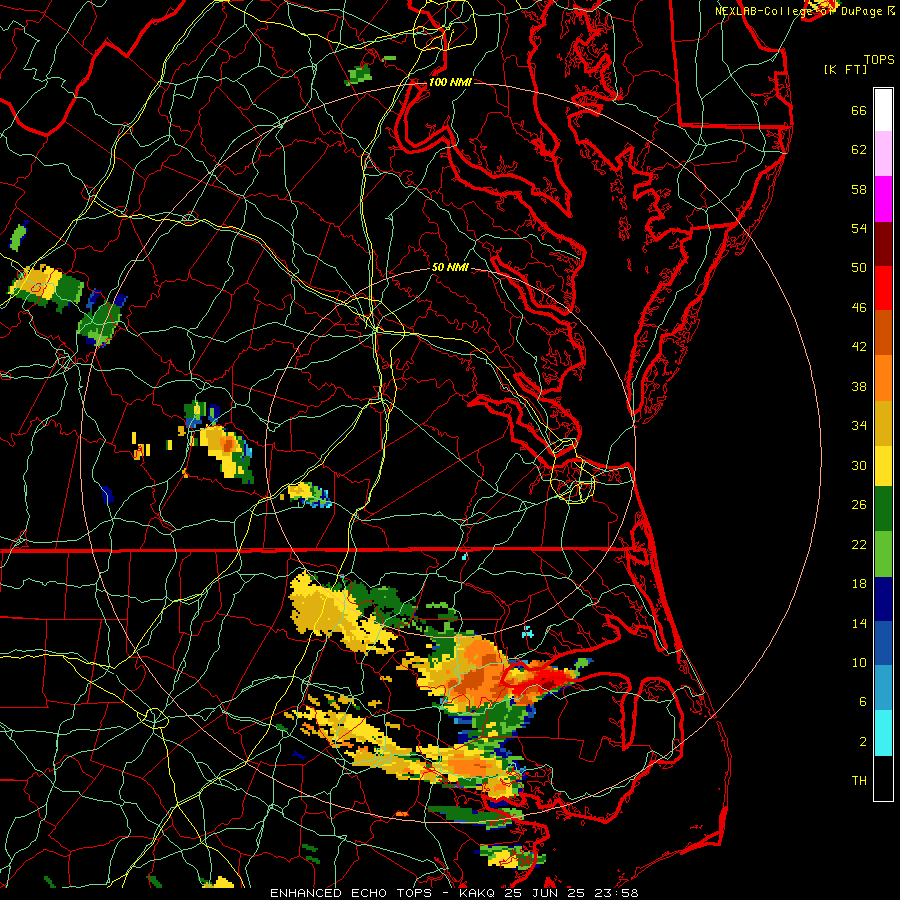900x900 pixels.
Task: Click the blue 10 kft legend swatch
Action: [883, 644]
